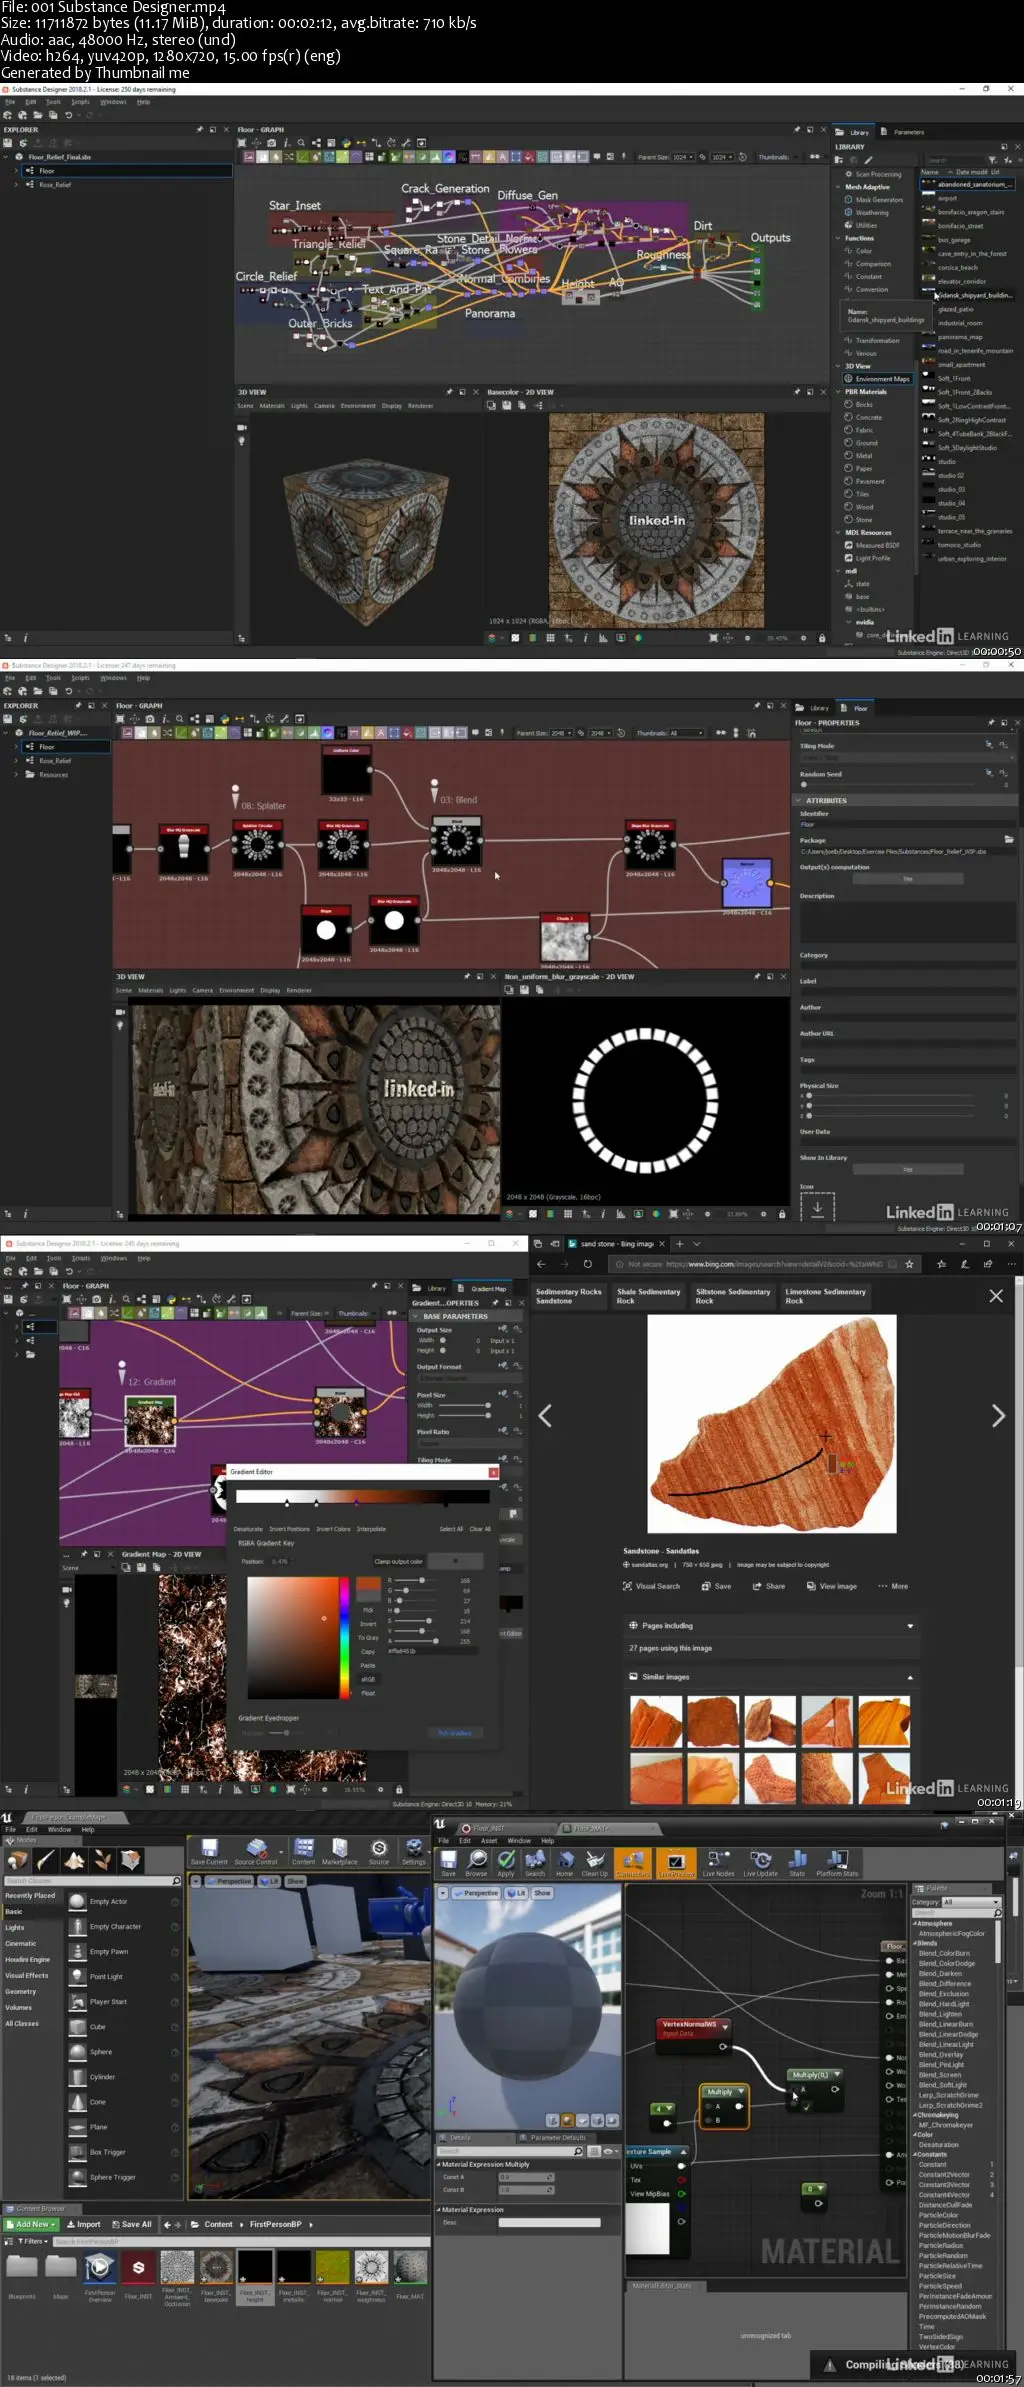Collapse MDL Resources library category
Image resolution: width=1024 pixels, height=2387 pixels.
click(837, 532)
